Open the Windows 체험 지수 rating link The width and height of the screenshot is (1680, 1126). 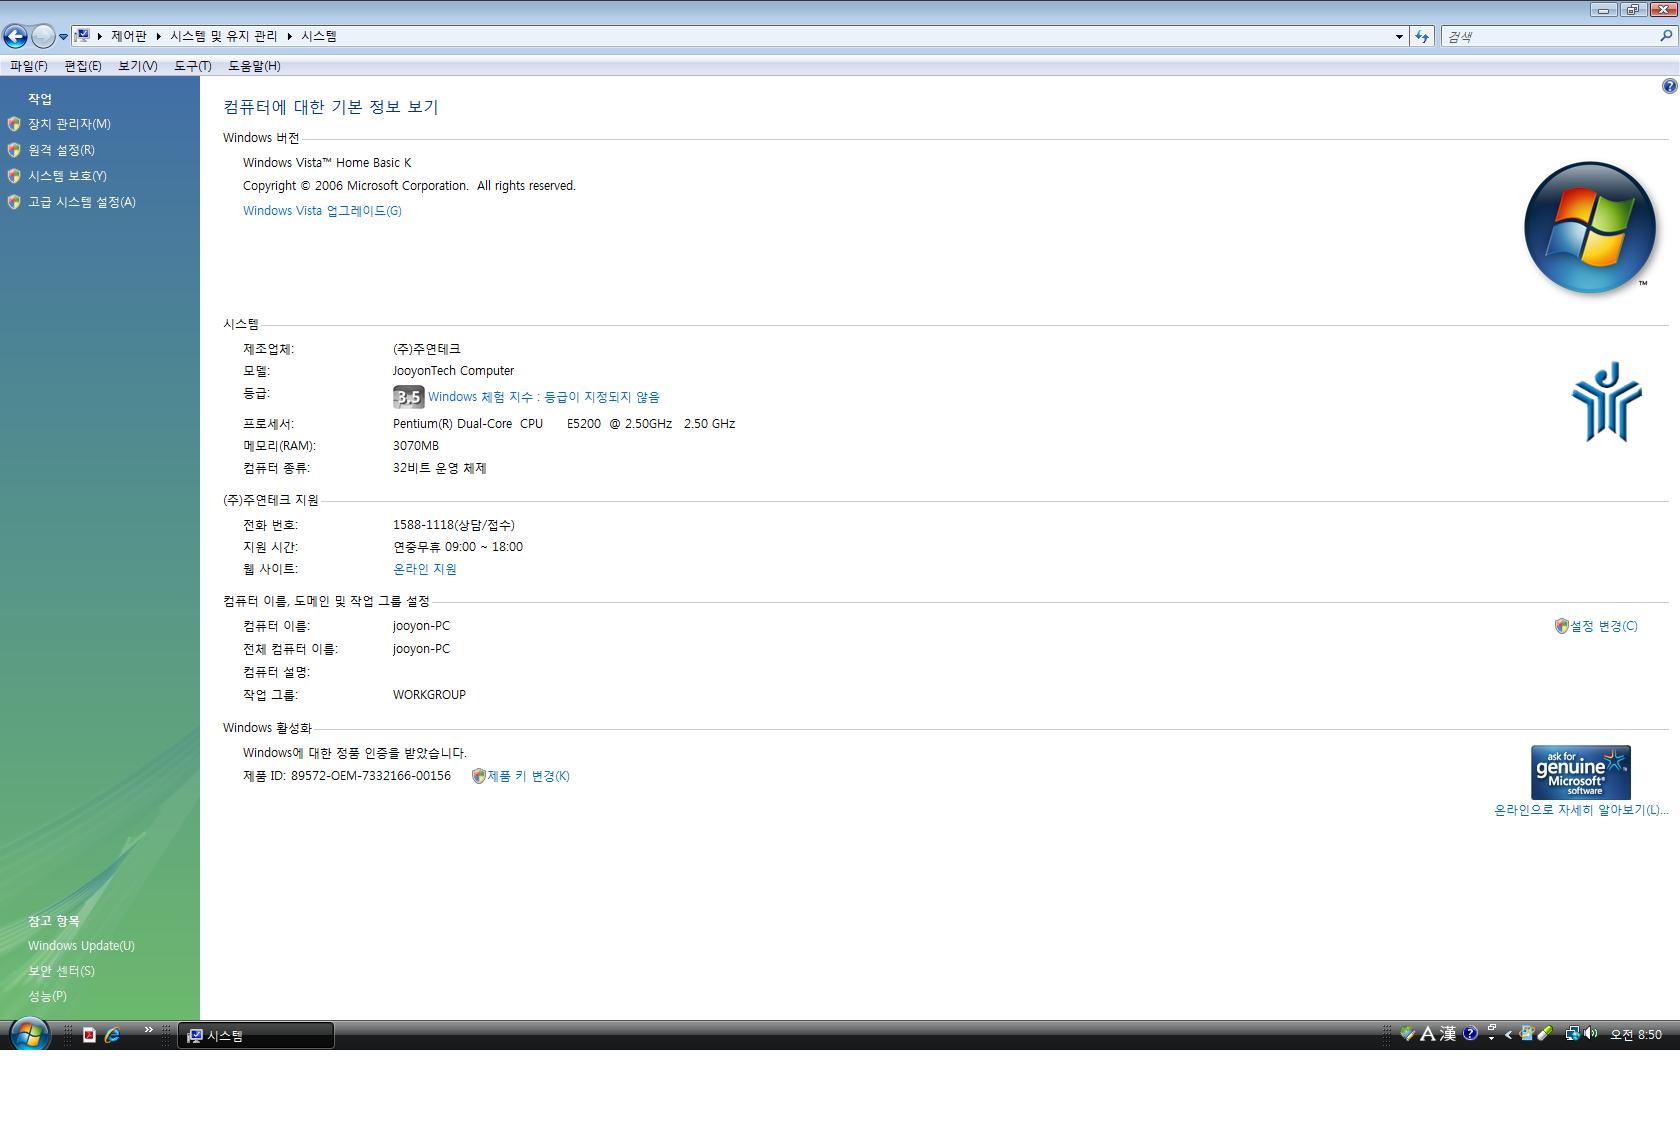(x=544, y=397)
